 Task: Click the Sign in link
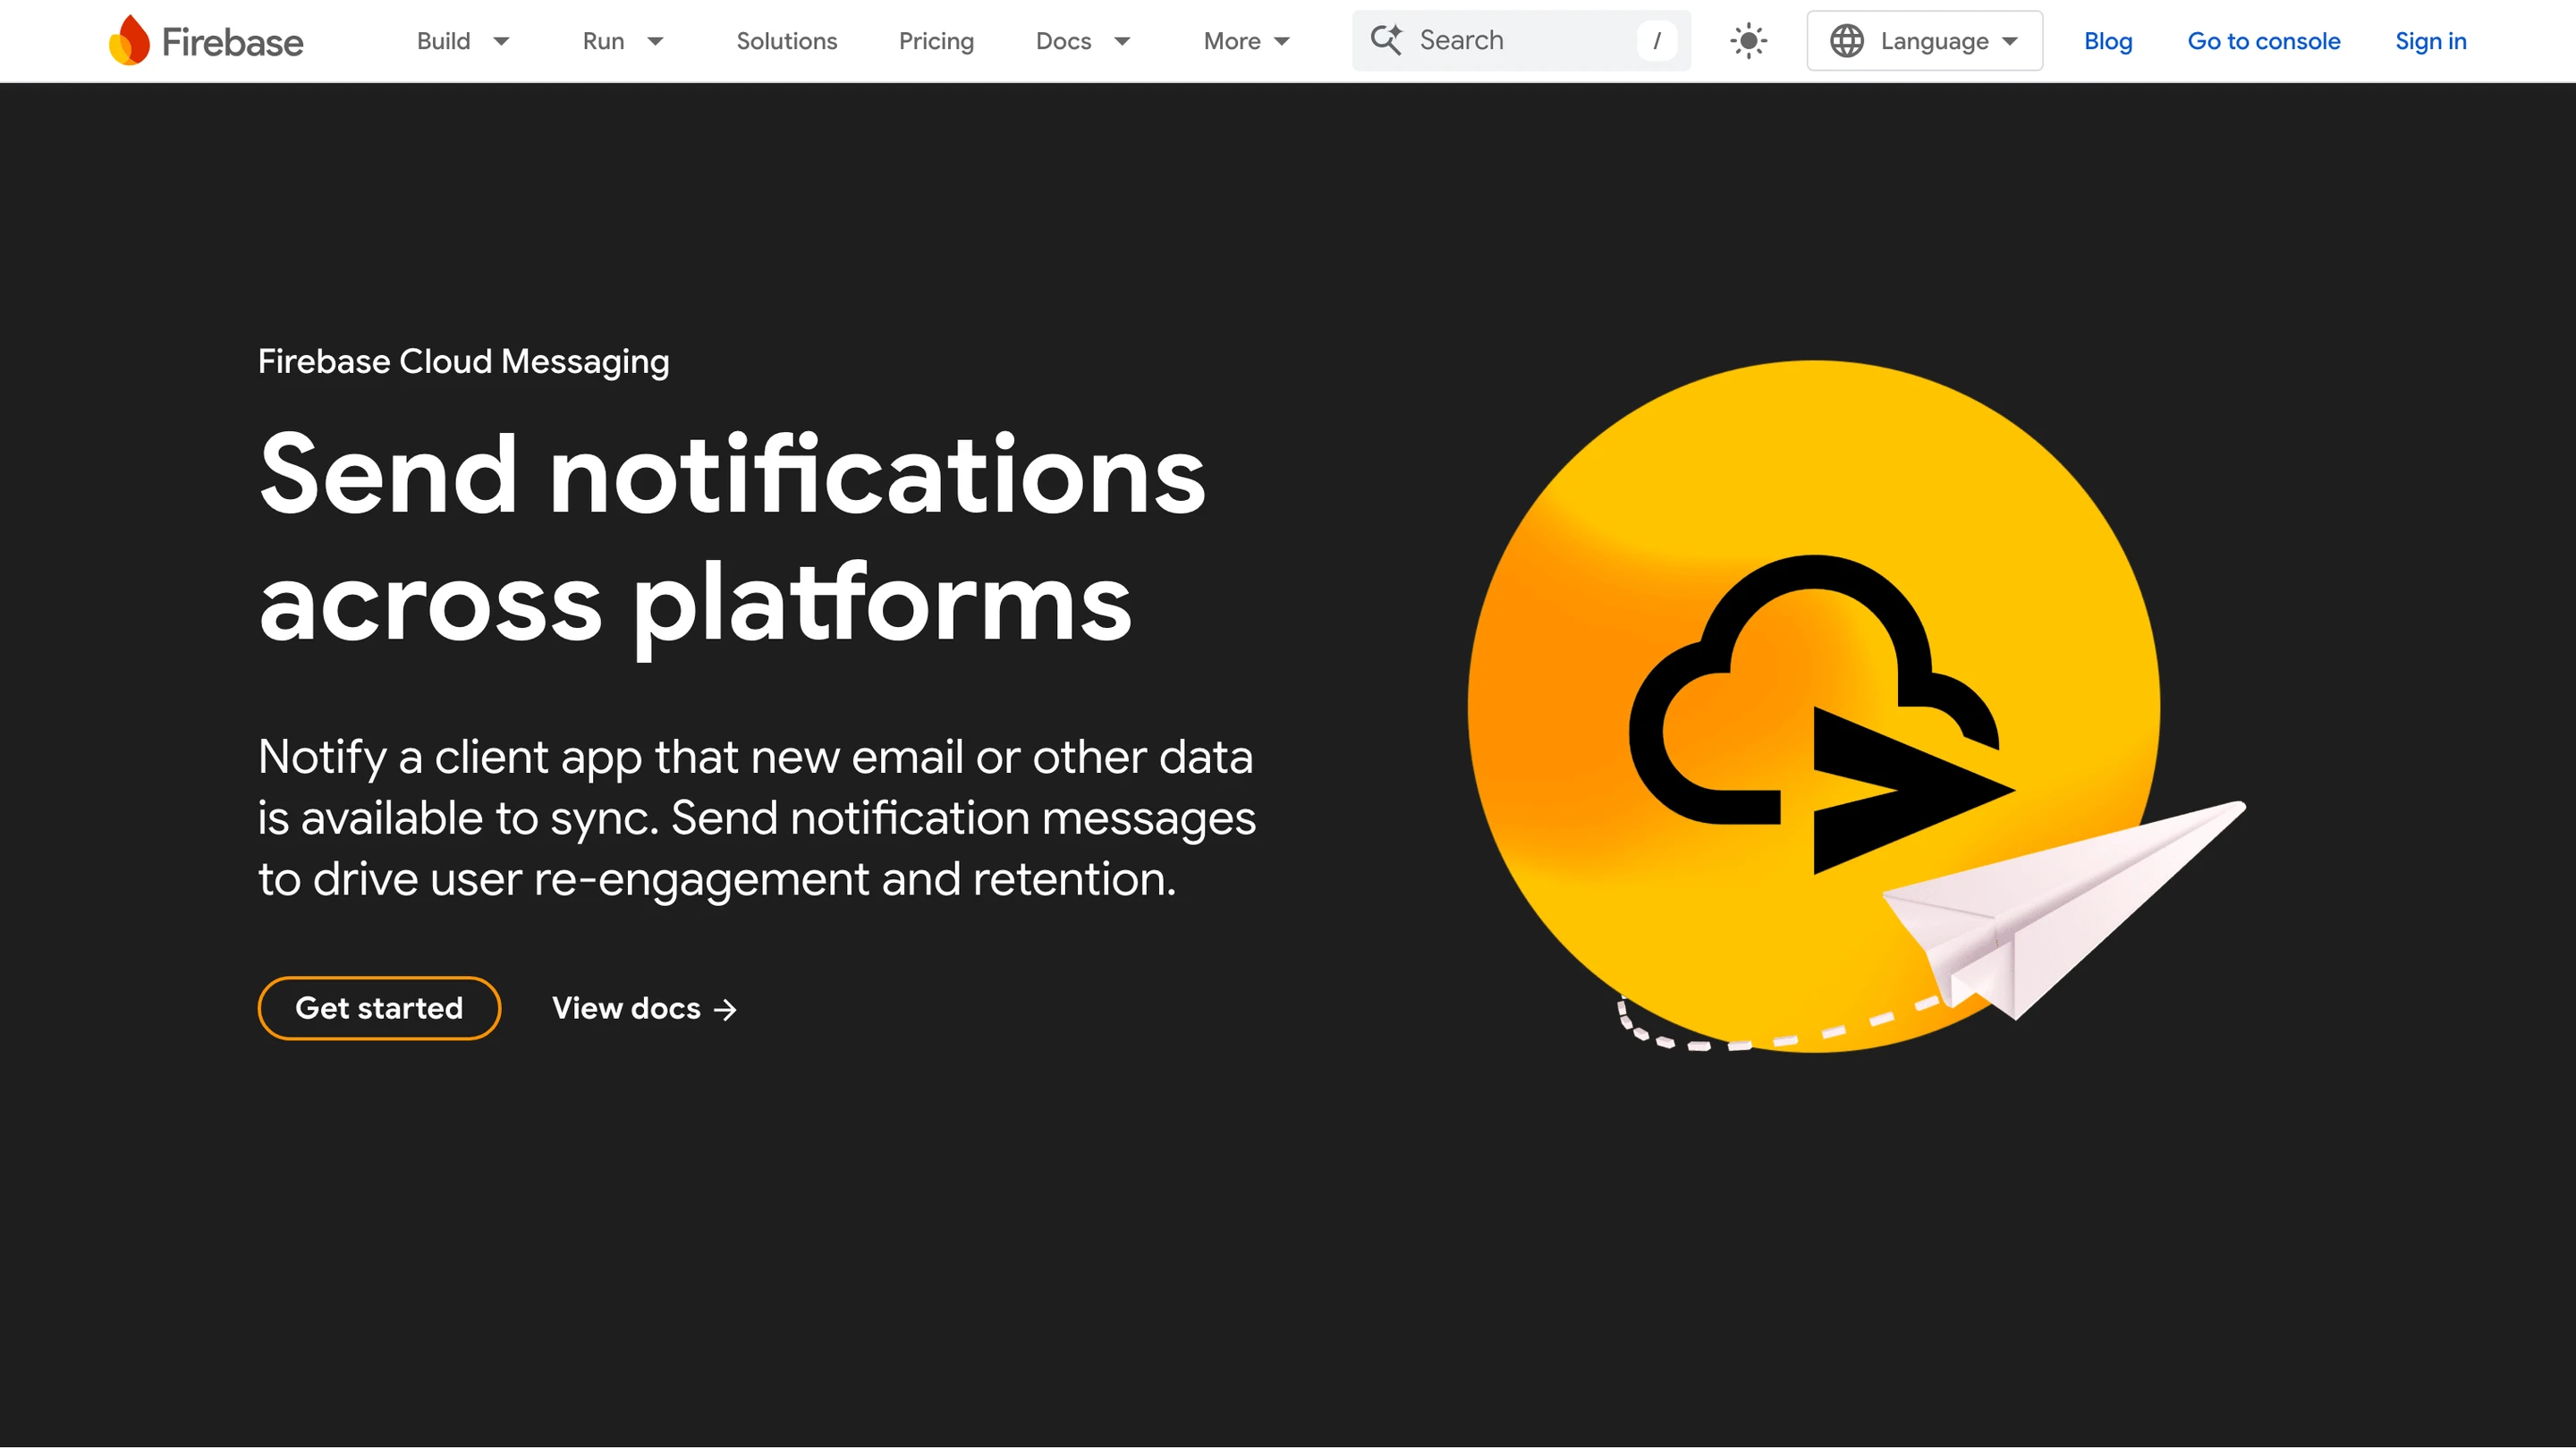pos(2430,41)
